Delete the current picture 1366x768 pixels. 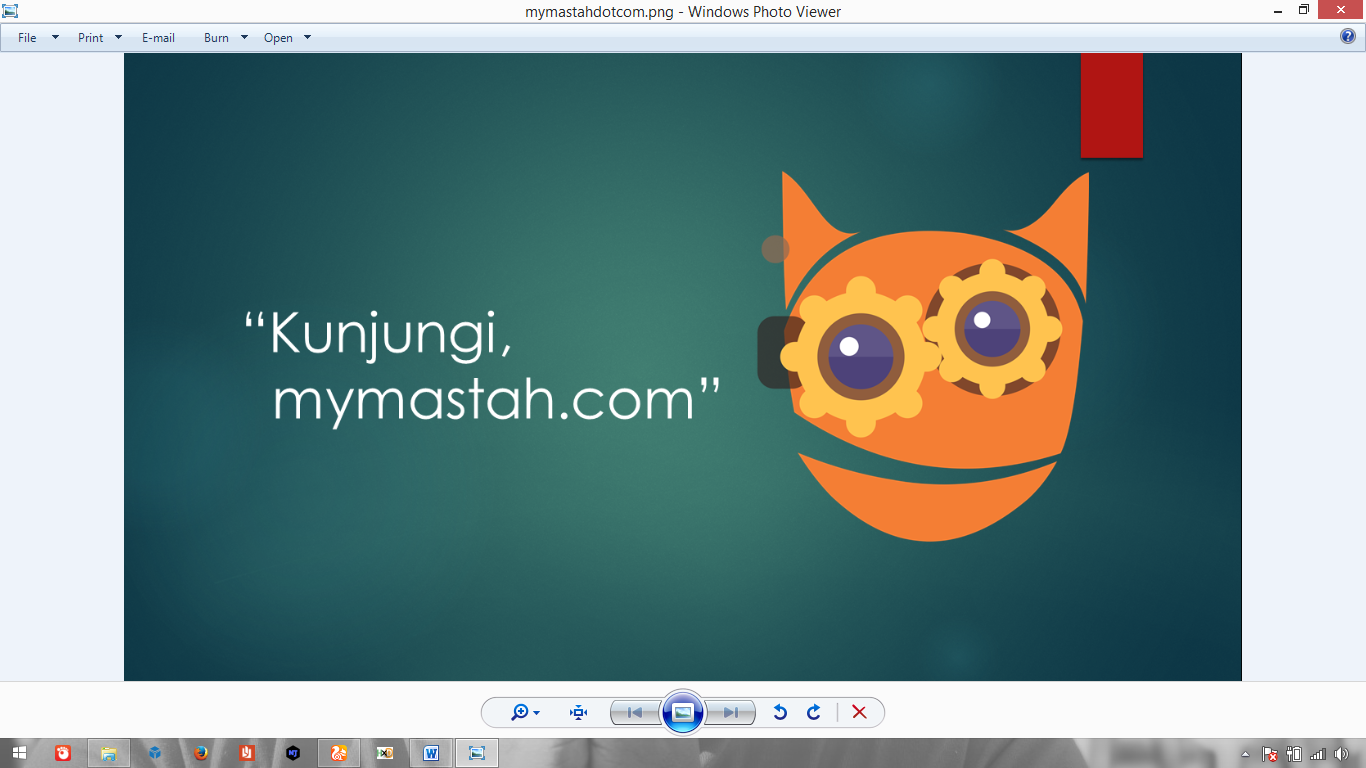tap(859, 712)
